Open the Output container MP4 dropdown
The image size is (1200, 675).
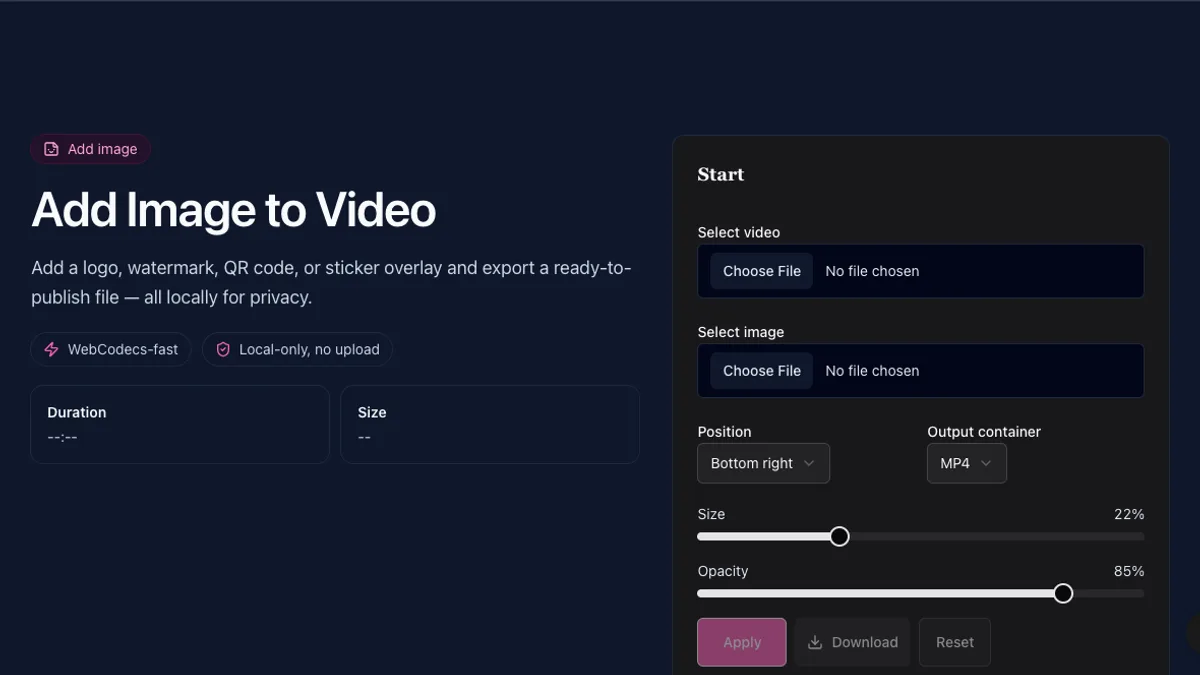pyautogui.click(x=967, y=463)
